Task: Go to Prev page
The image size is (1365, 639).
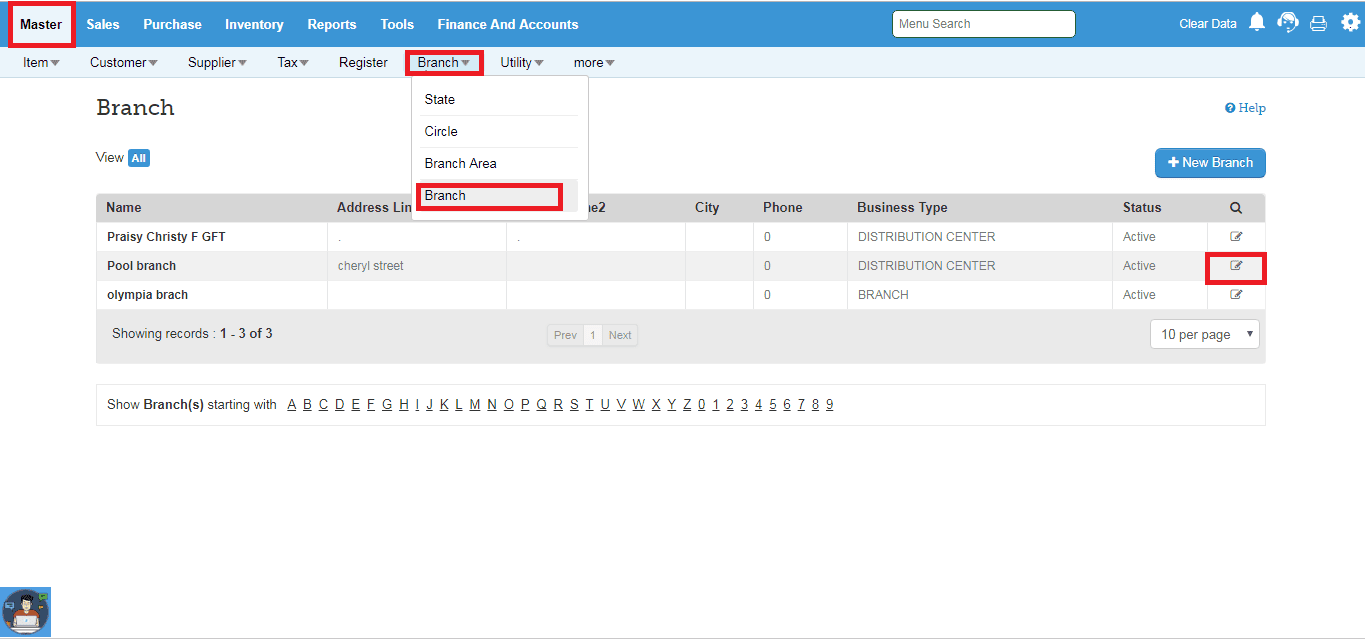Action: (565, 335)
